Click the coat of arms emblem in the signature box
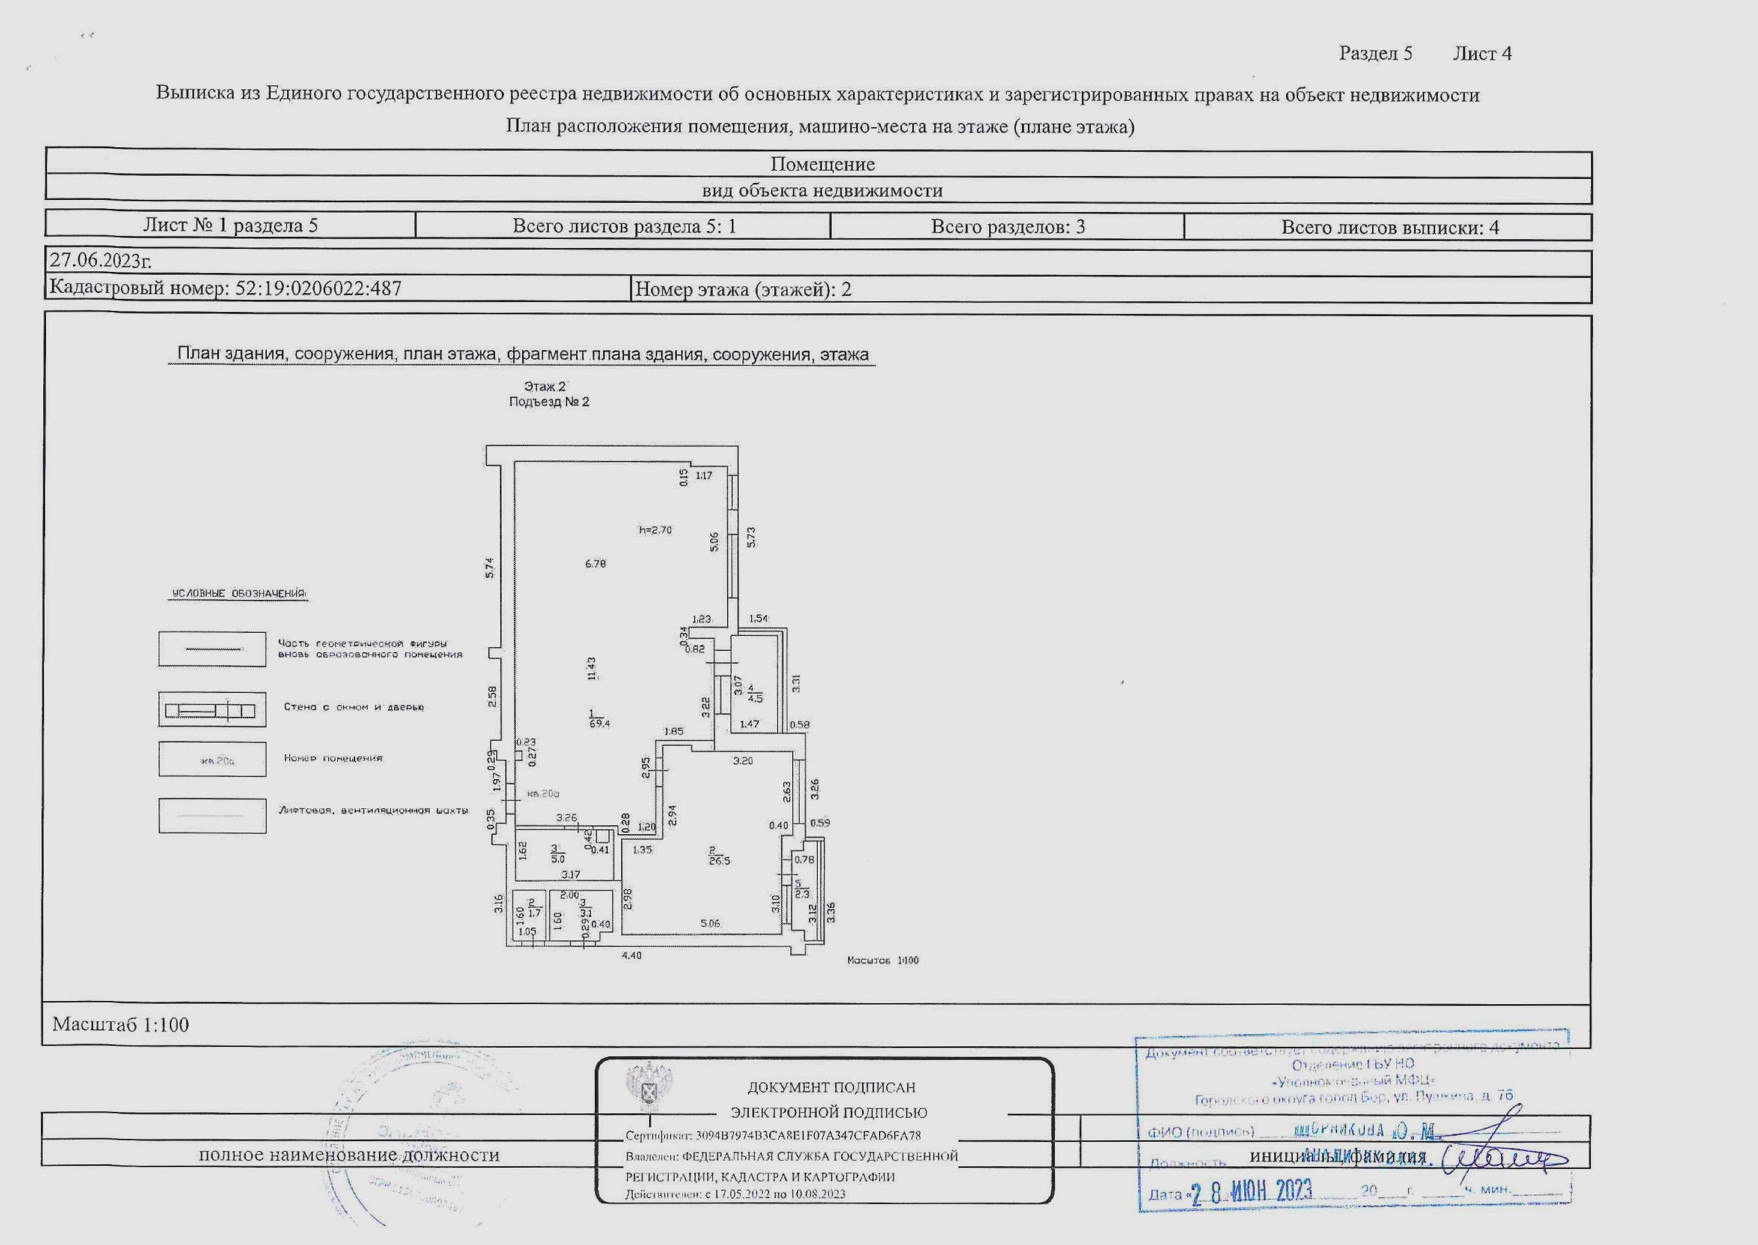1758x1245 pixels. [649, 1087]
